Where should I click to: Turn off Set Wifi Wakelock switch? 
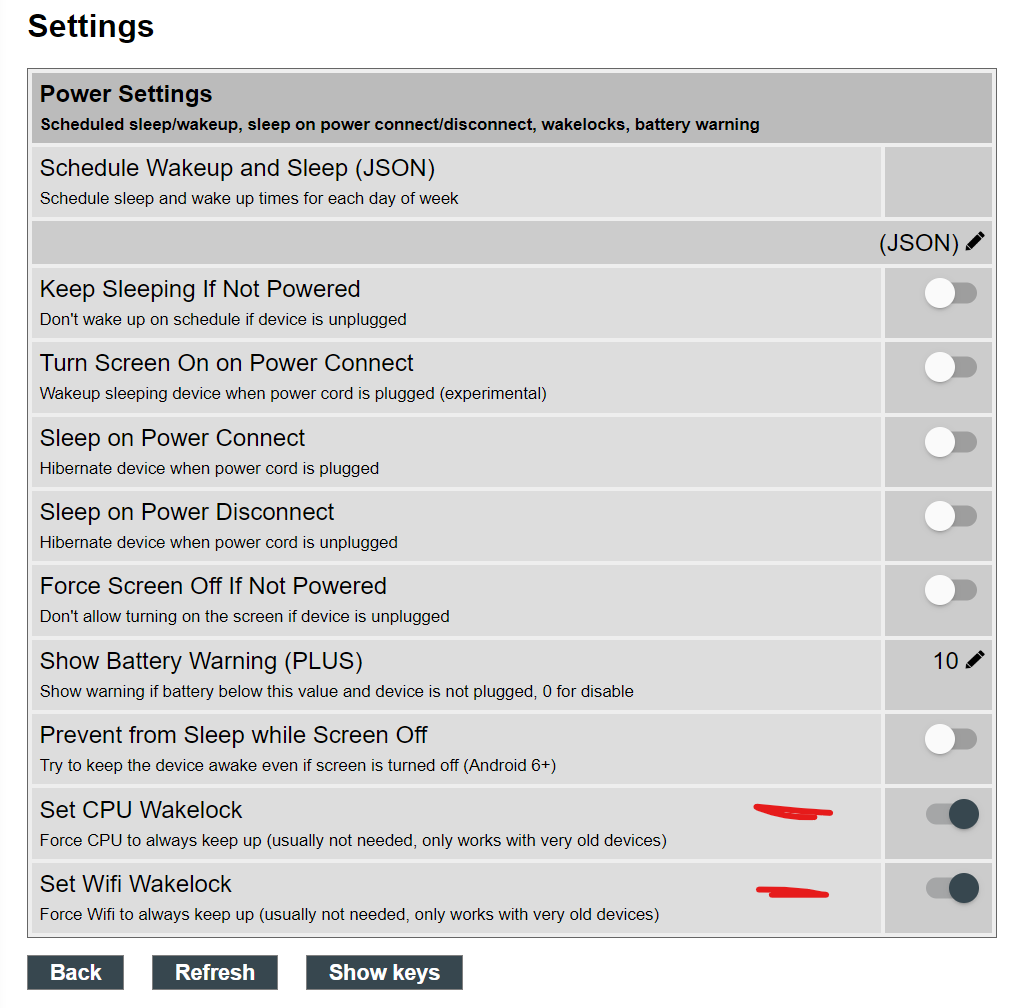point(953,888)
